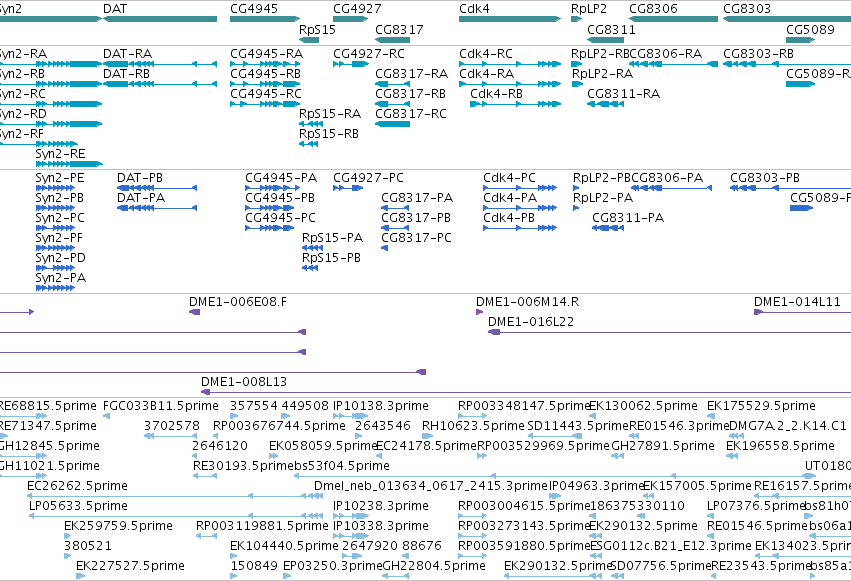Click protein CG4945-PC label
Image resolution: width=851 pixels, height=581 pixels.
pos(281,218)
